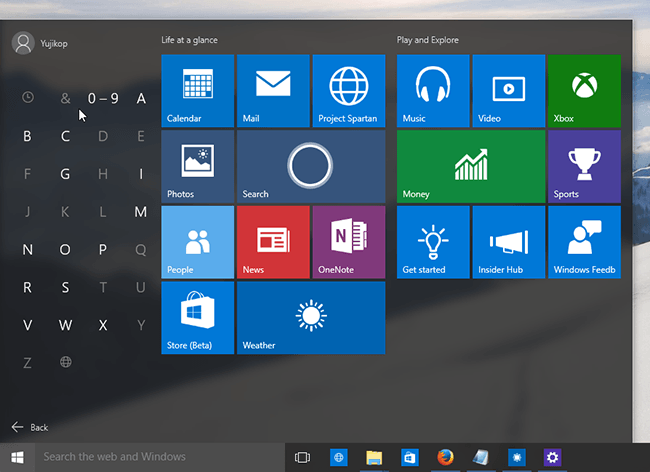650x472 pixels.
Task: Jump to apps under letter B
Action: (27, 136)
